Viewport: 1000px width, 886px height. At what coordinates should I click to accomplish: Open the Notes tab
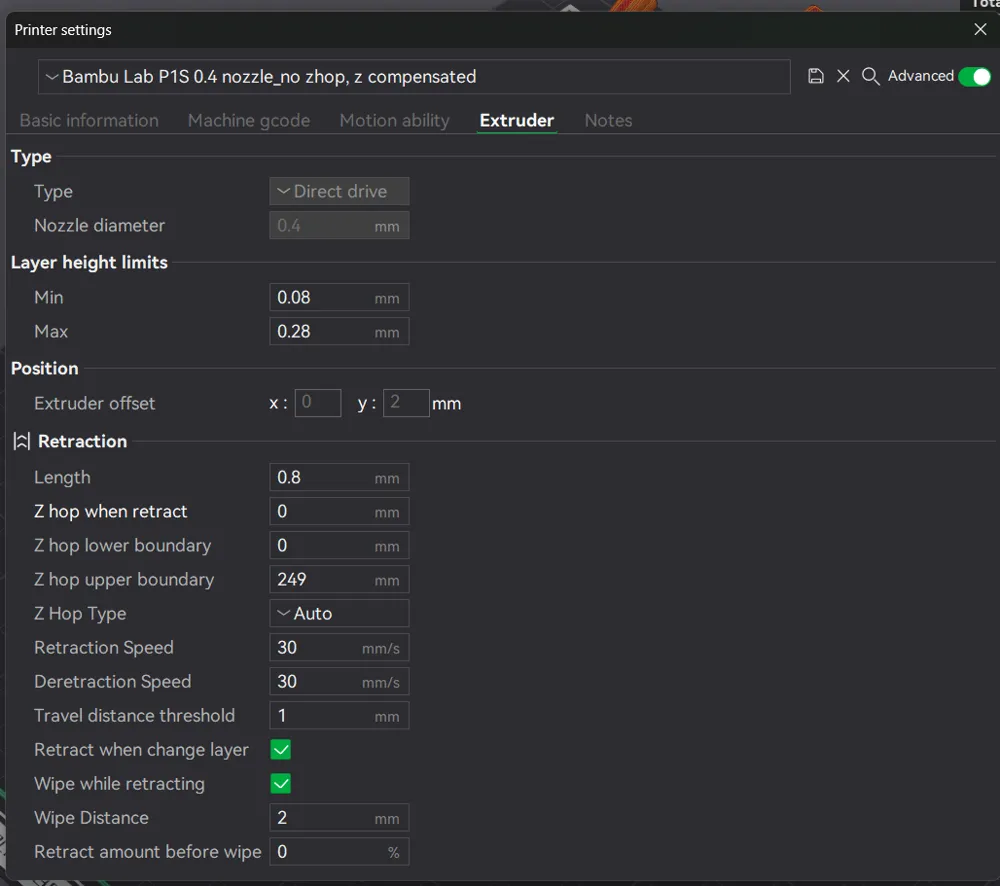click(x=608, y=121)
